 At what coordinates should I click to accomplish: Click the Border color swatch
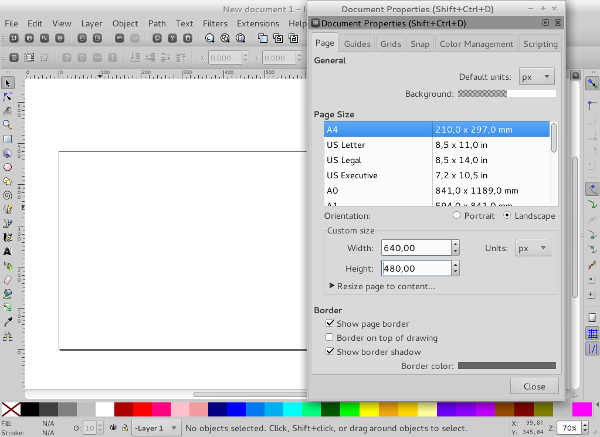(507, 366)
